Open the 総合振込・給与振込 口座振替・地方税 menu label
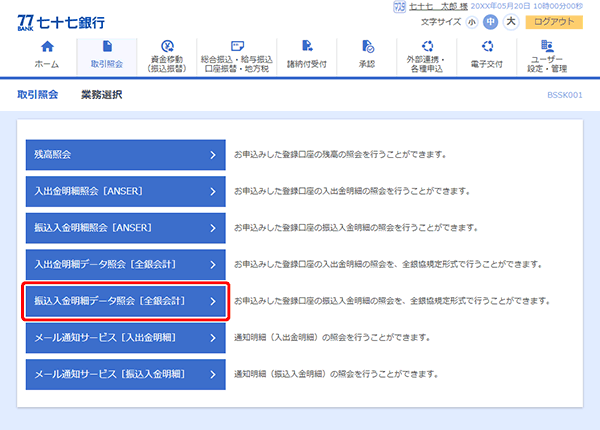The image size is (600, 430). point(237,64)
